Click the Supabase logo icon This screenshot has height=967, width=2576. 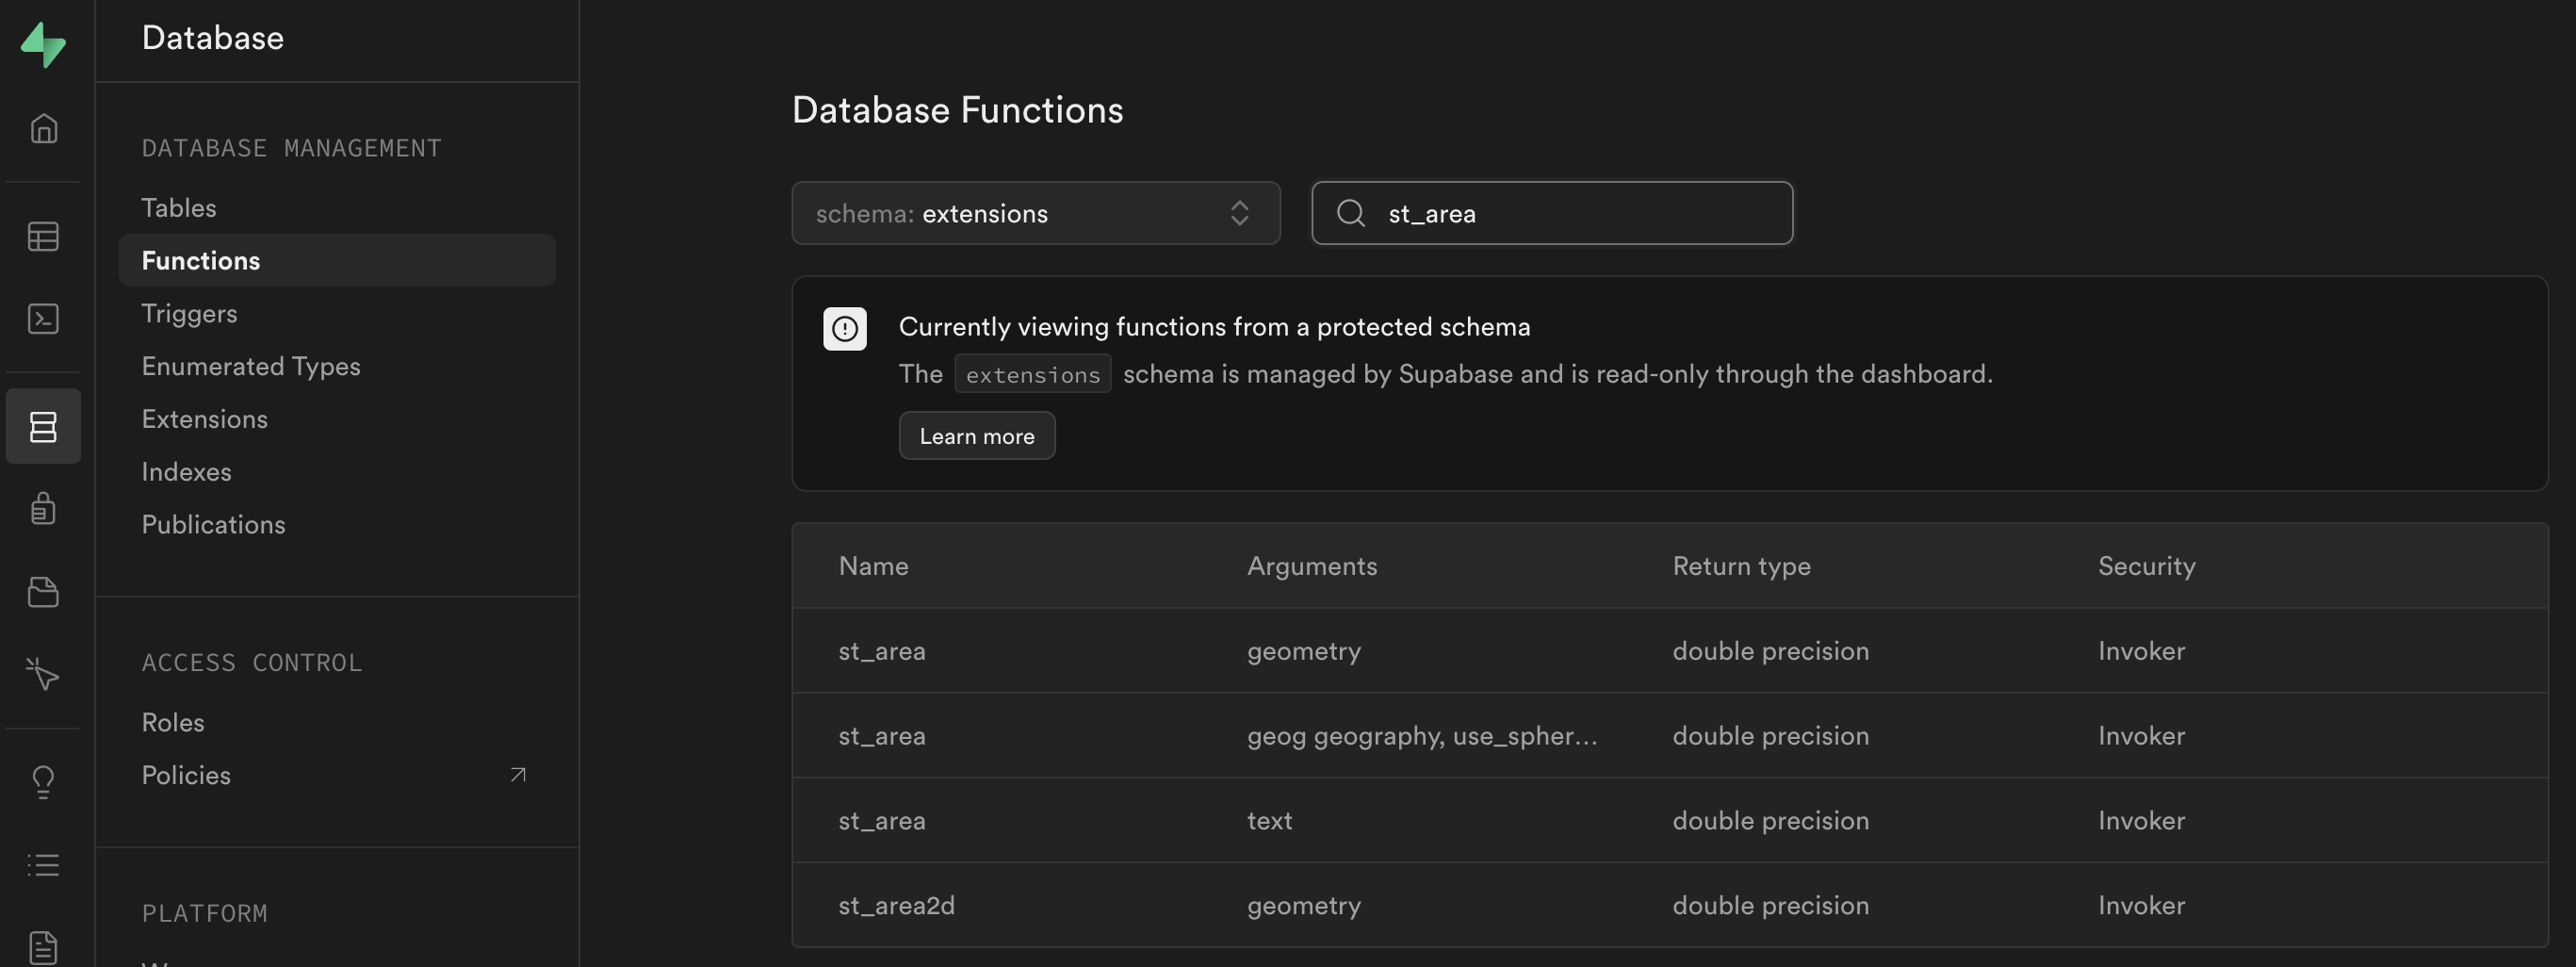[43, 45]
